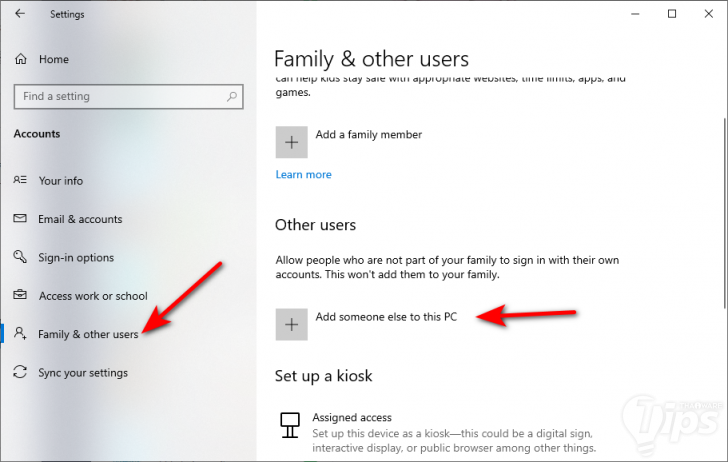This screenshot has width=728, height=462.
Task: Click the search magnifier icon
Action: [232, 97]
